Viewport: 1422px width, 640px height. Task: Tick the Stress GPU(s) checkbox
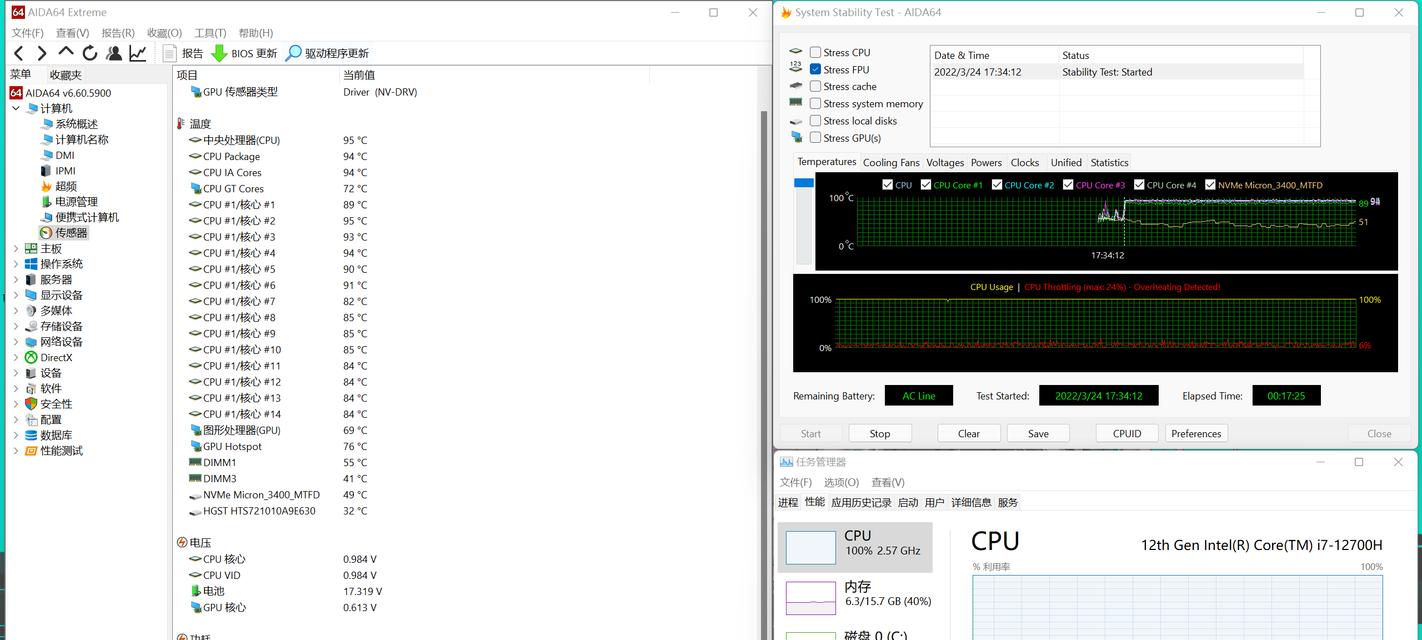pyautogui.click(x=815, y=137)
